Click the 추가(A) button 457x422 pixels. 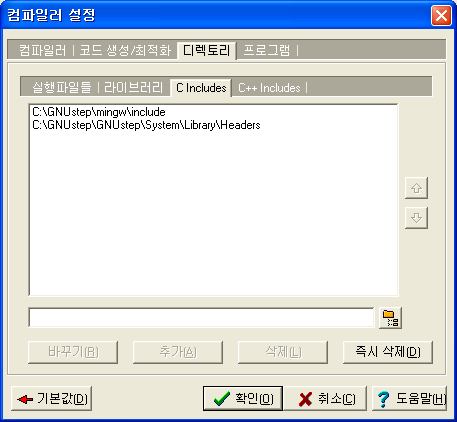tap(178, 352)
